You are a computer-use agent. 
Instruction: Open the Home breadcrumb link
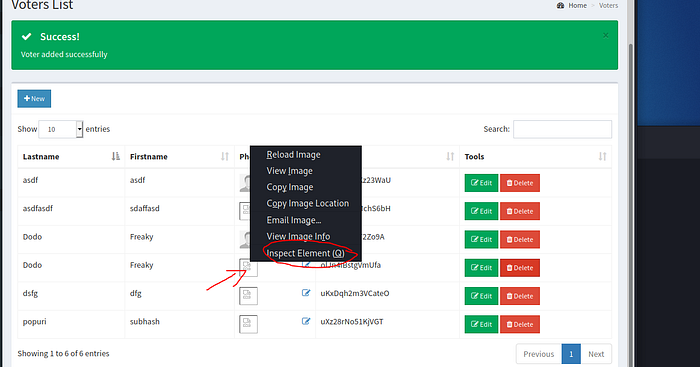tap(577, 5)
